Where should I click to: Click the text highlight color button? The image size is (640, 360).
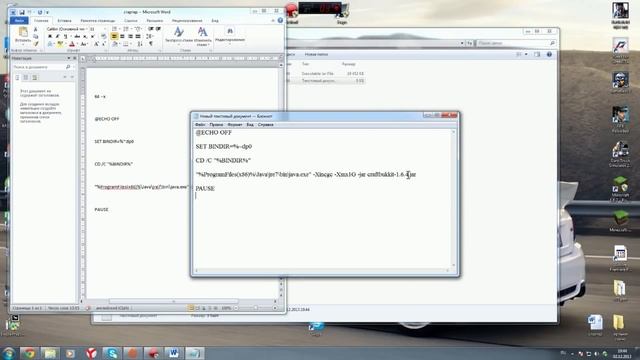60,44
